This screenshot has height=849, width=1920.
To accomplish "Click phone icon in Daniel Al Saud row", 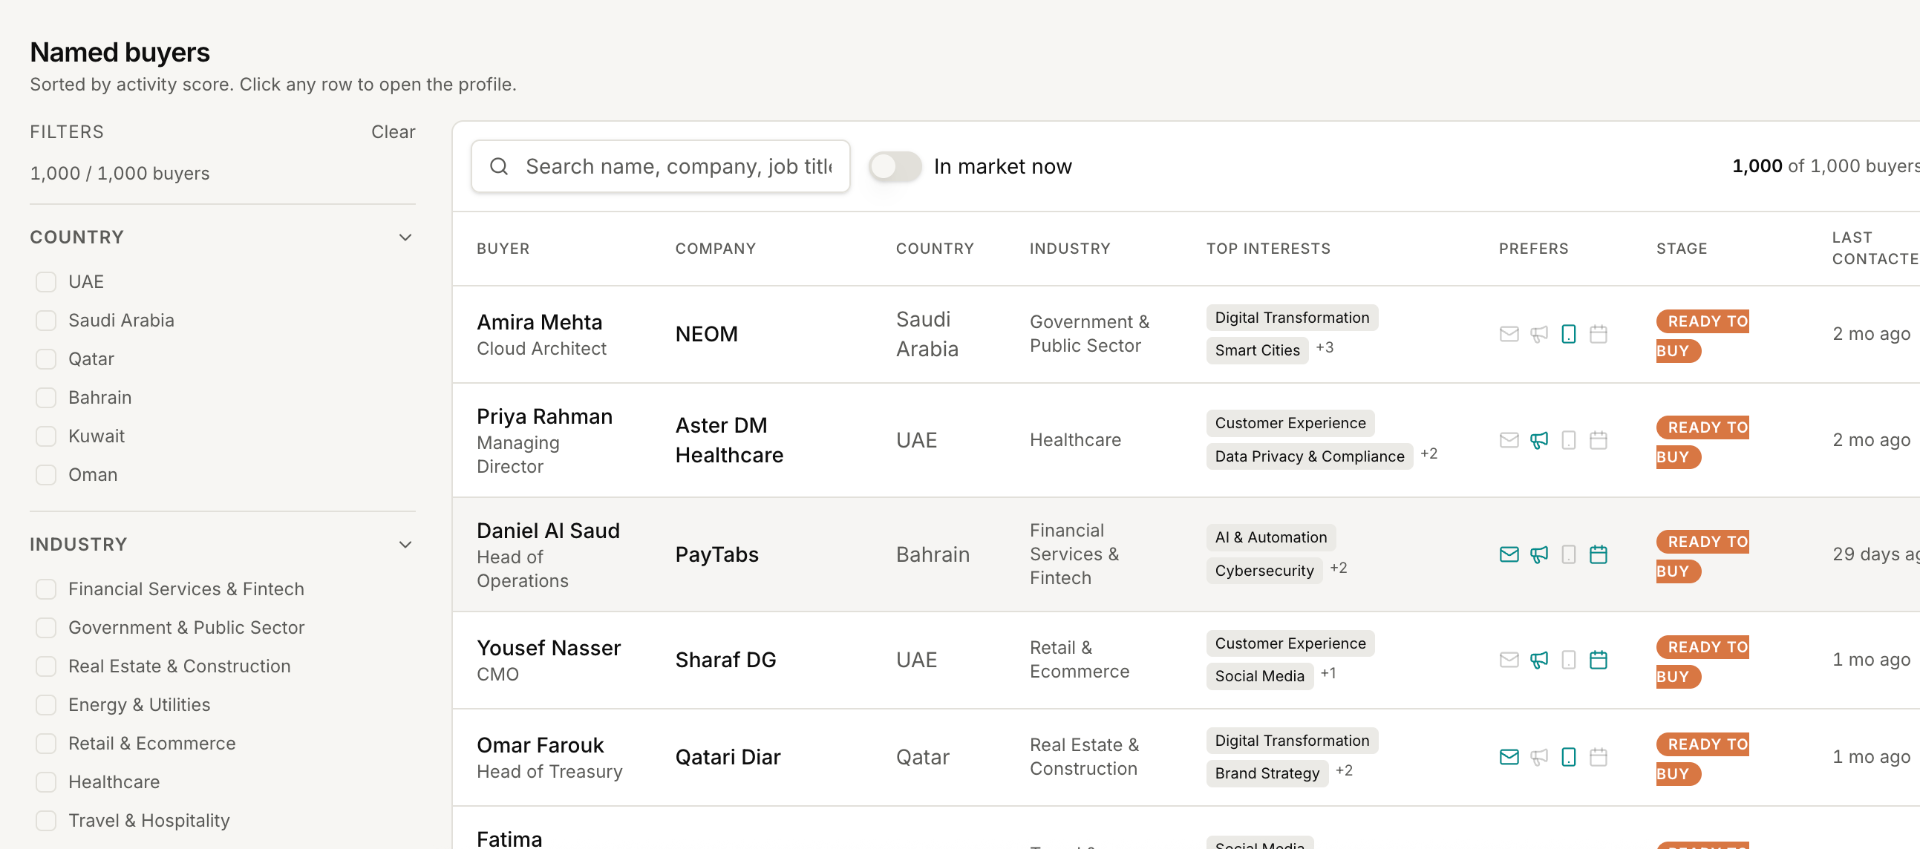I will [1569, 554].
